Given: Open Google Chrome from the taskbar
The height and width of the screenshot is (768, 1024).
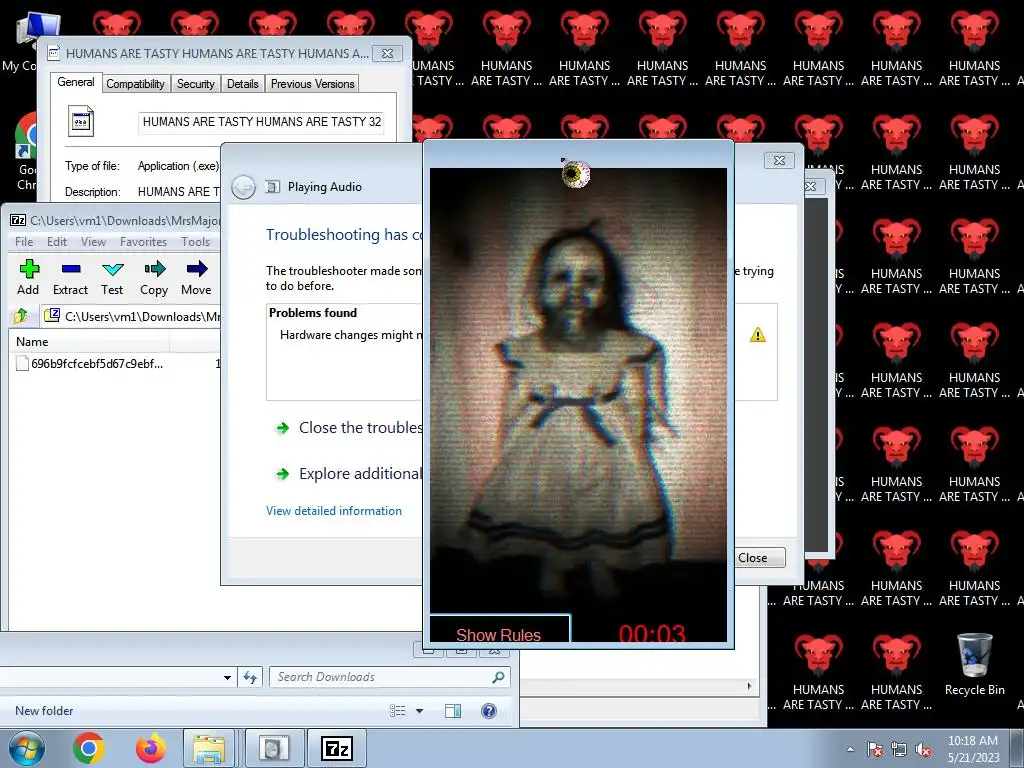Looking at the screenshot, I should (x=88, y=748).
